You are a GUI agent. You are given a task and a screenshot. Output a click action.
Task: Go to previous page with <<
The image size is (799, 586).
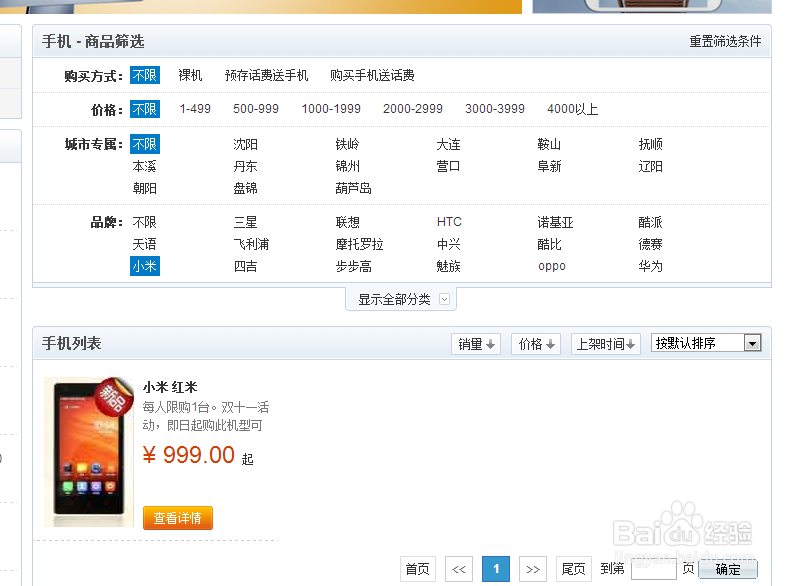point(459,569)
